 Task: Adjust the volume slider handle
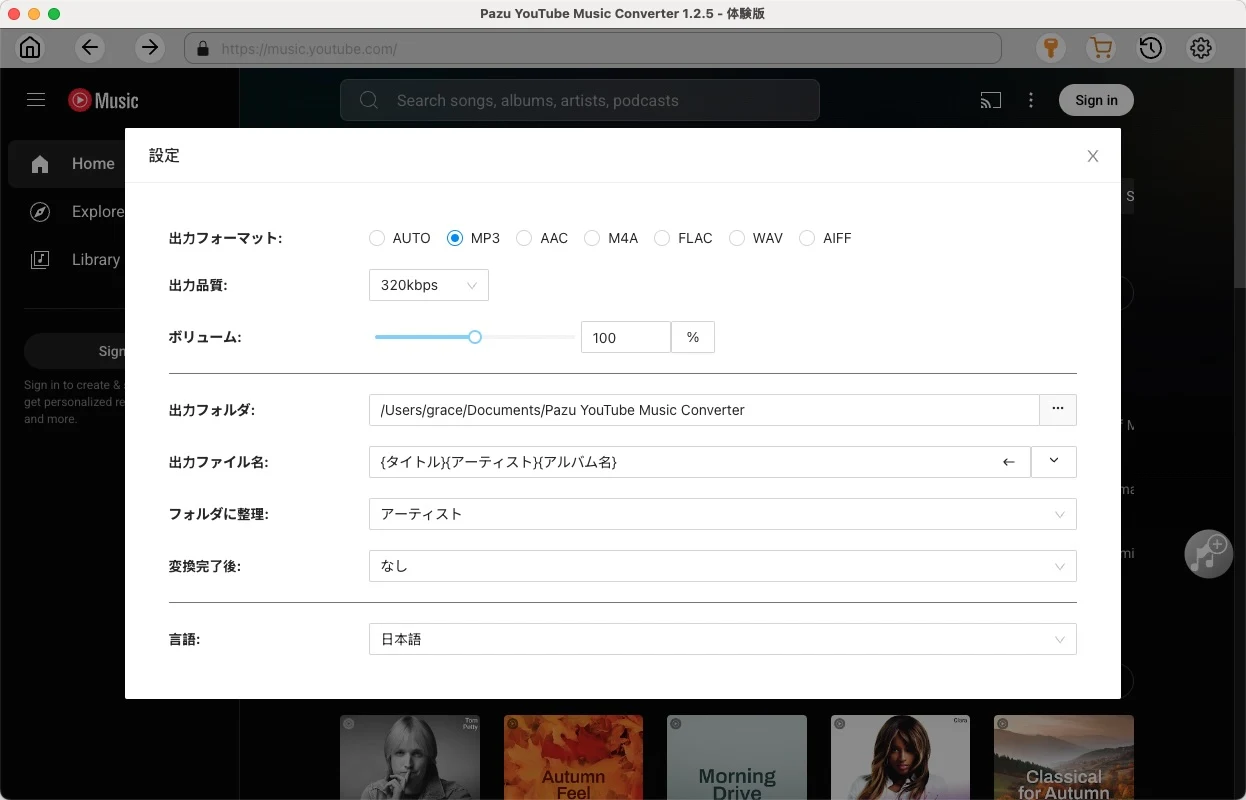(474, 337)
